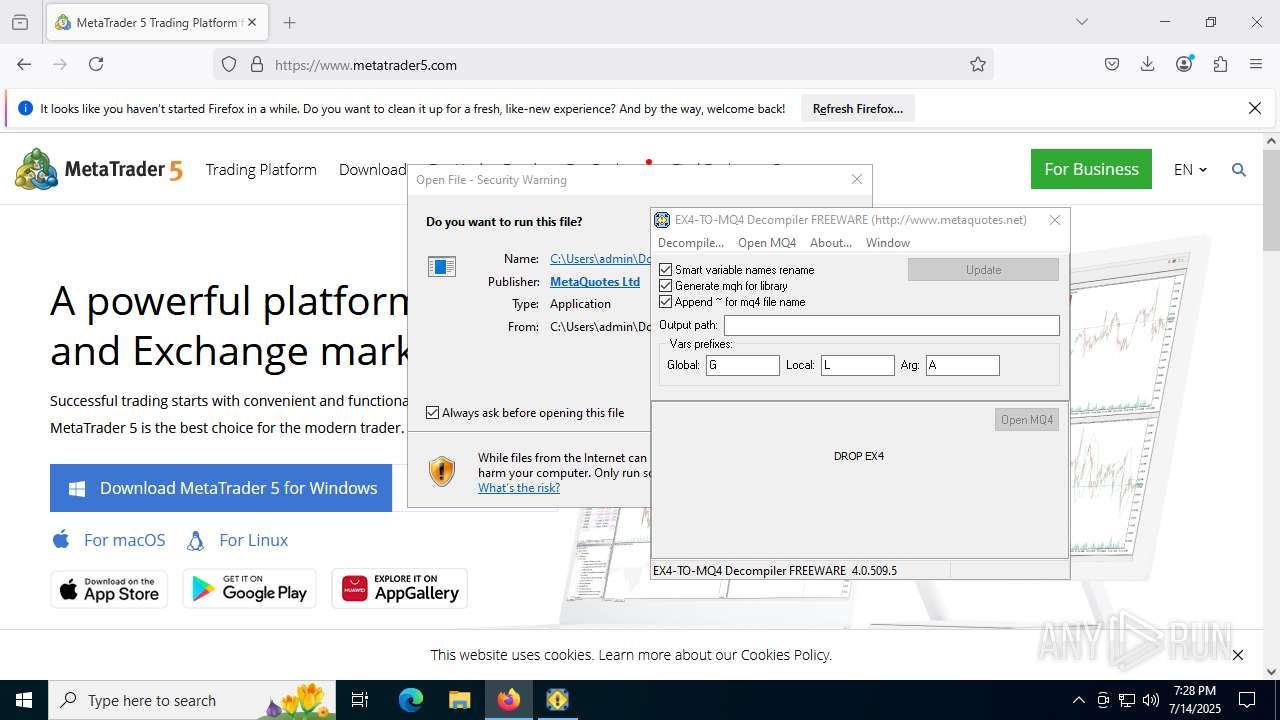Open the Firefox hamburger menu
This screenshot has width=1280, height=720.
click(x=1256, y=64)
